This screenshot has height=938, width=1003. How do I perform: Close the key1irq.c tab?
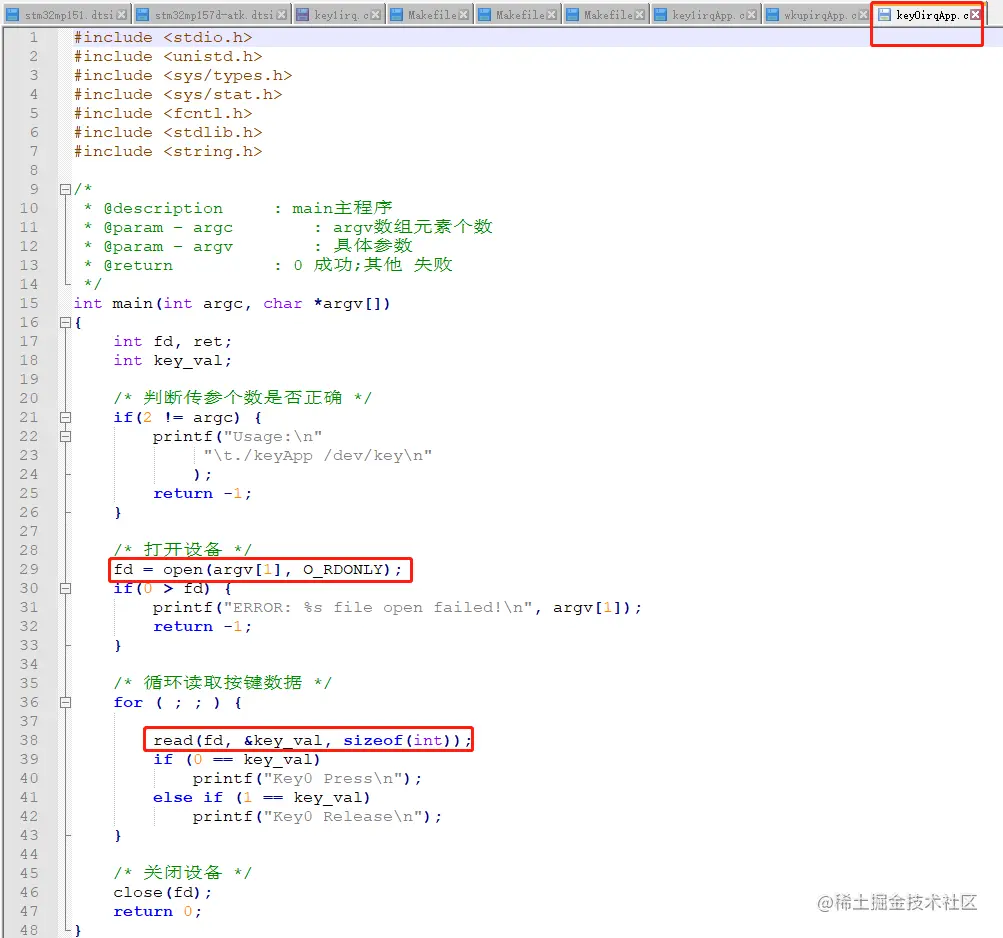tap(375, 15)
